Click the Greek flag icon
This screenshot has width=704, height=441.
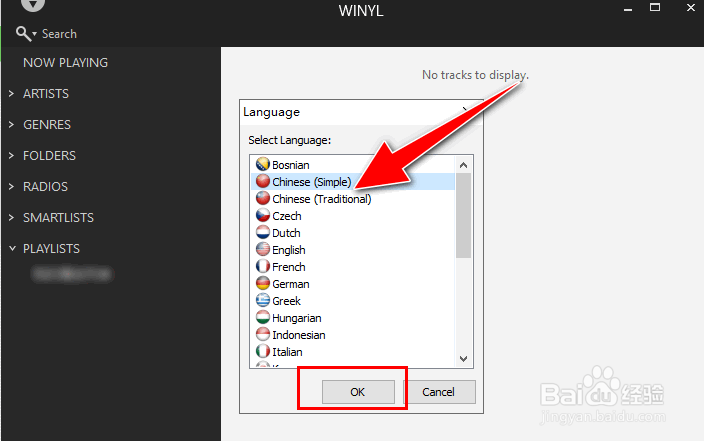click(x=263, y=300)
